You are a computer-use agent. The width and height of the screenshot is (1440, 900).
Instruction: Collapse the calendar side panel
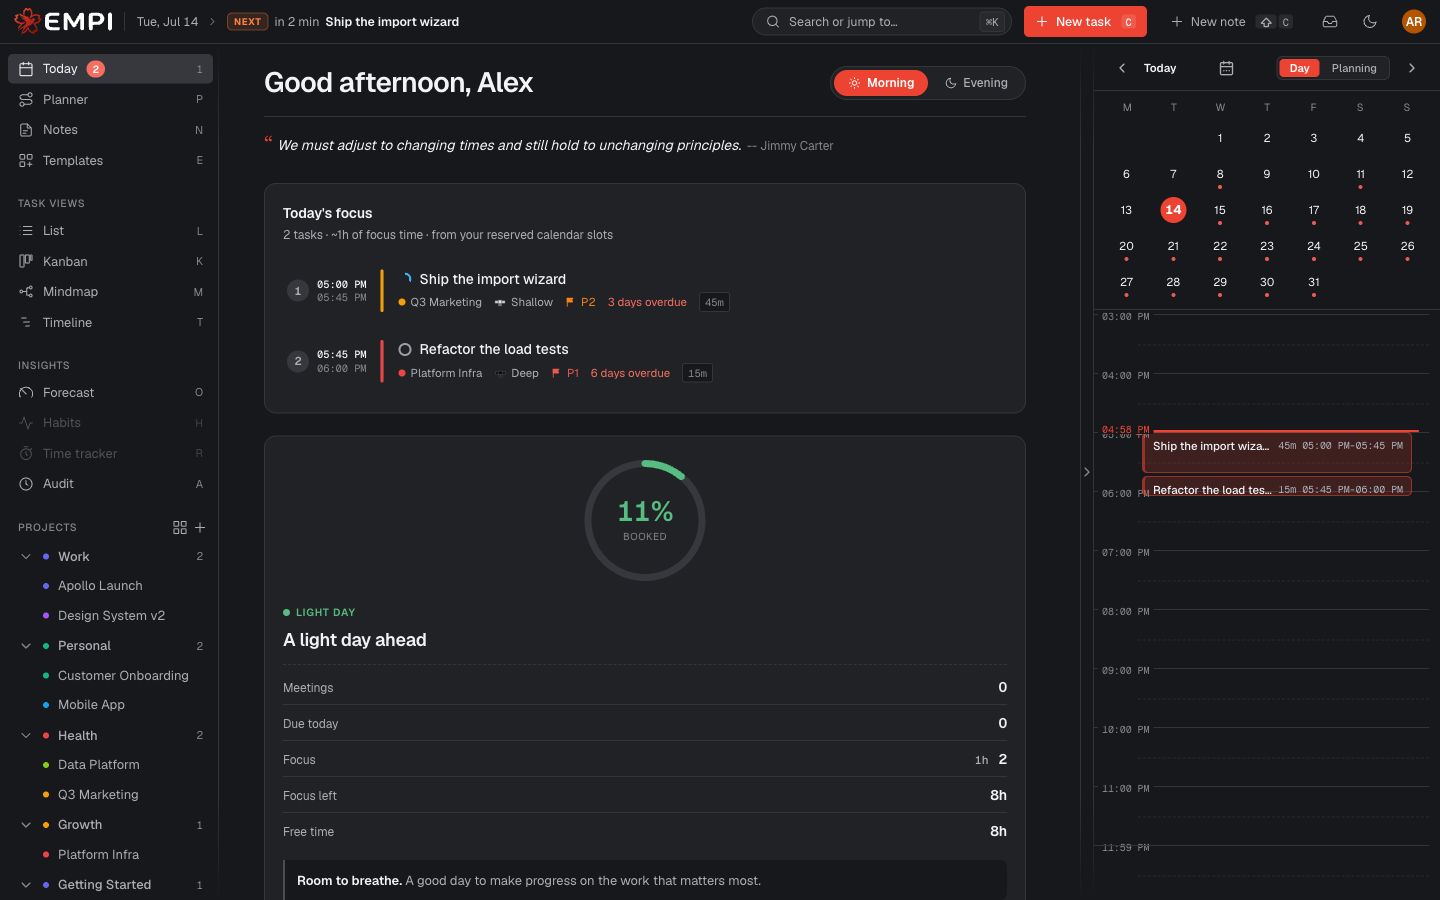pos(1086,472)
